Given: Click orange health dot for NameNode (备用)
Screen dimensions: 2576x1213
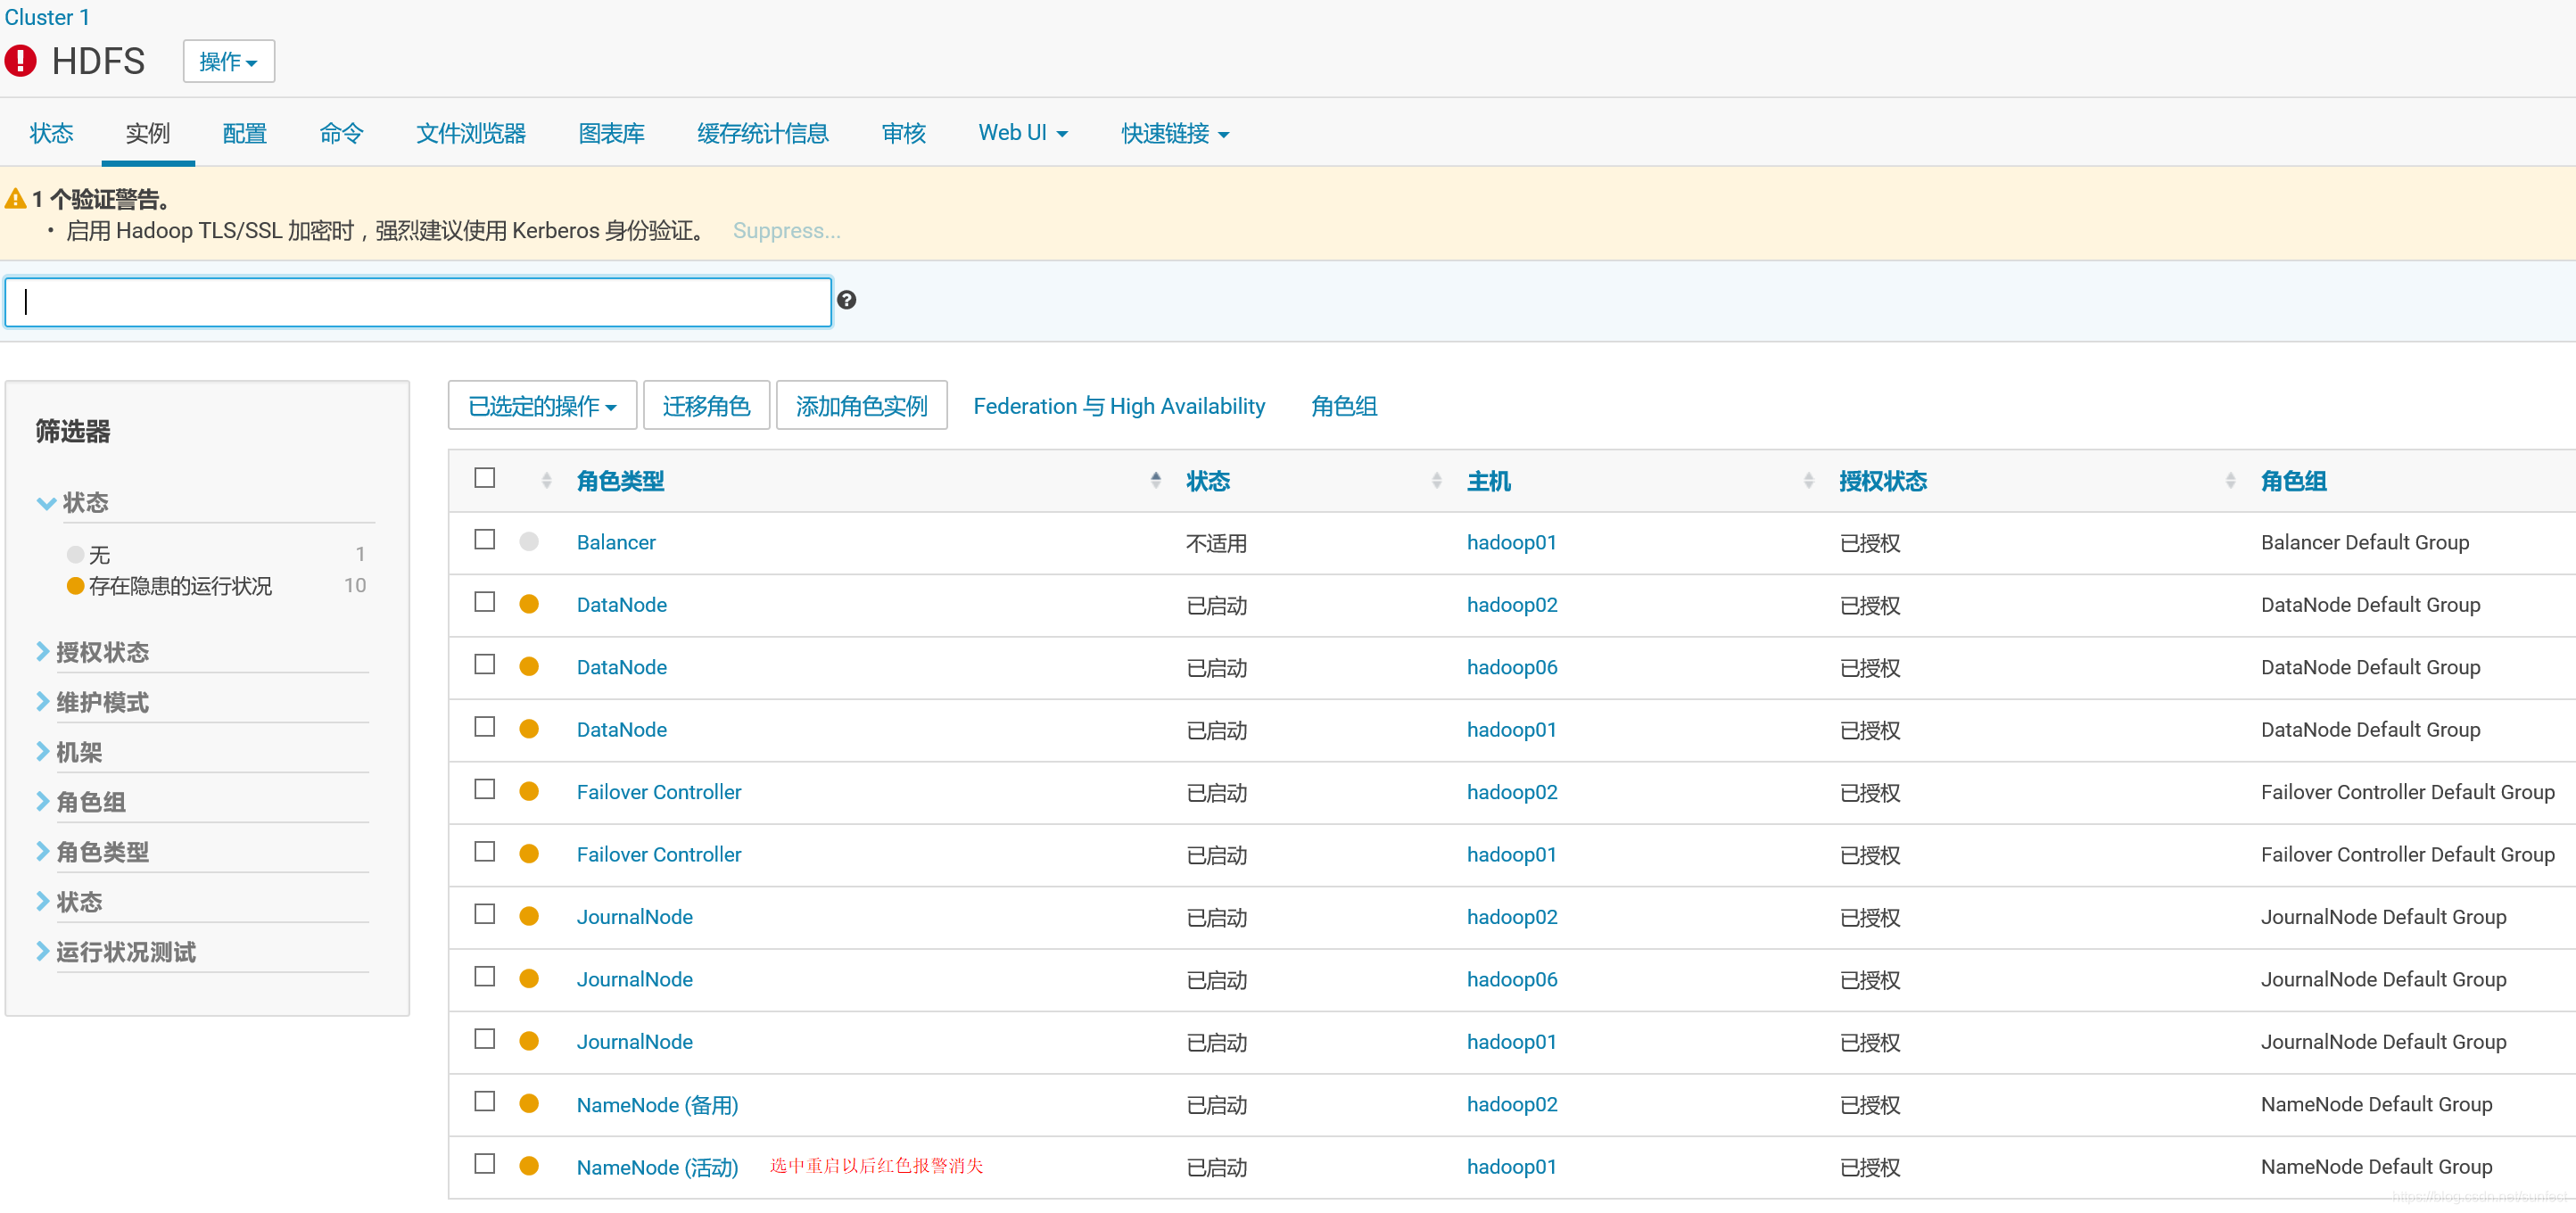Looking at the screenshot, I should coord(529,1104).
